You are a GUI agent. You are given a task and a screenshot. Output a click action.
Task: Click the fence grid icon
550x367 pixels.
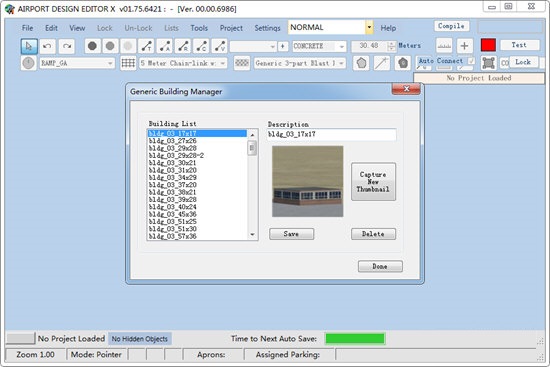pyautogui.click(x=128, y=63)
